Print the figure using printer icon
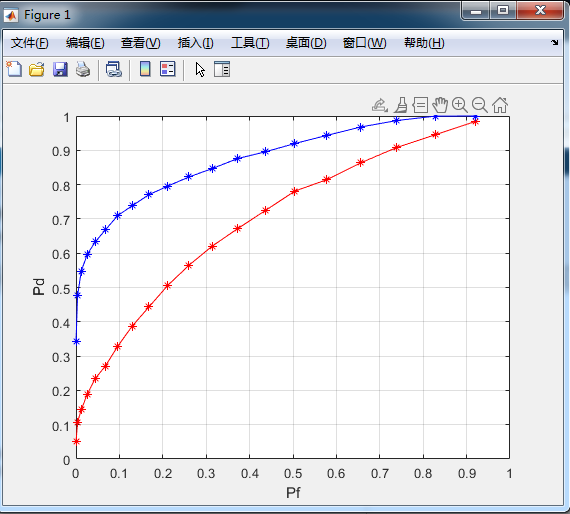This screenshot has height=514, width=570. tap(83, 69)
